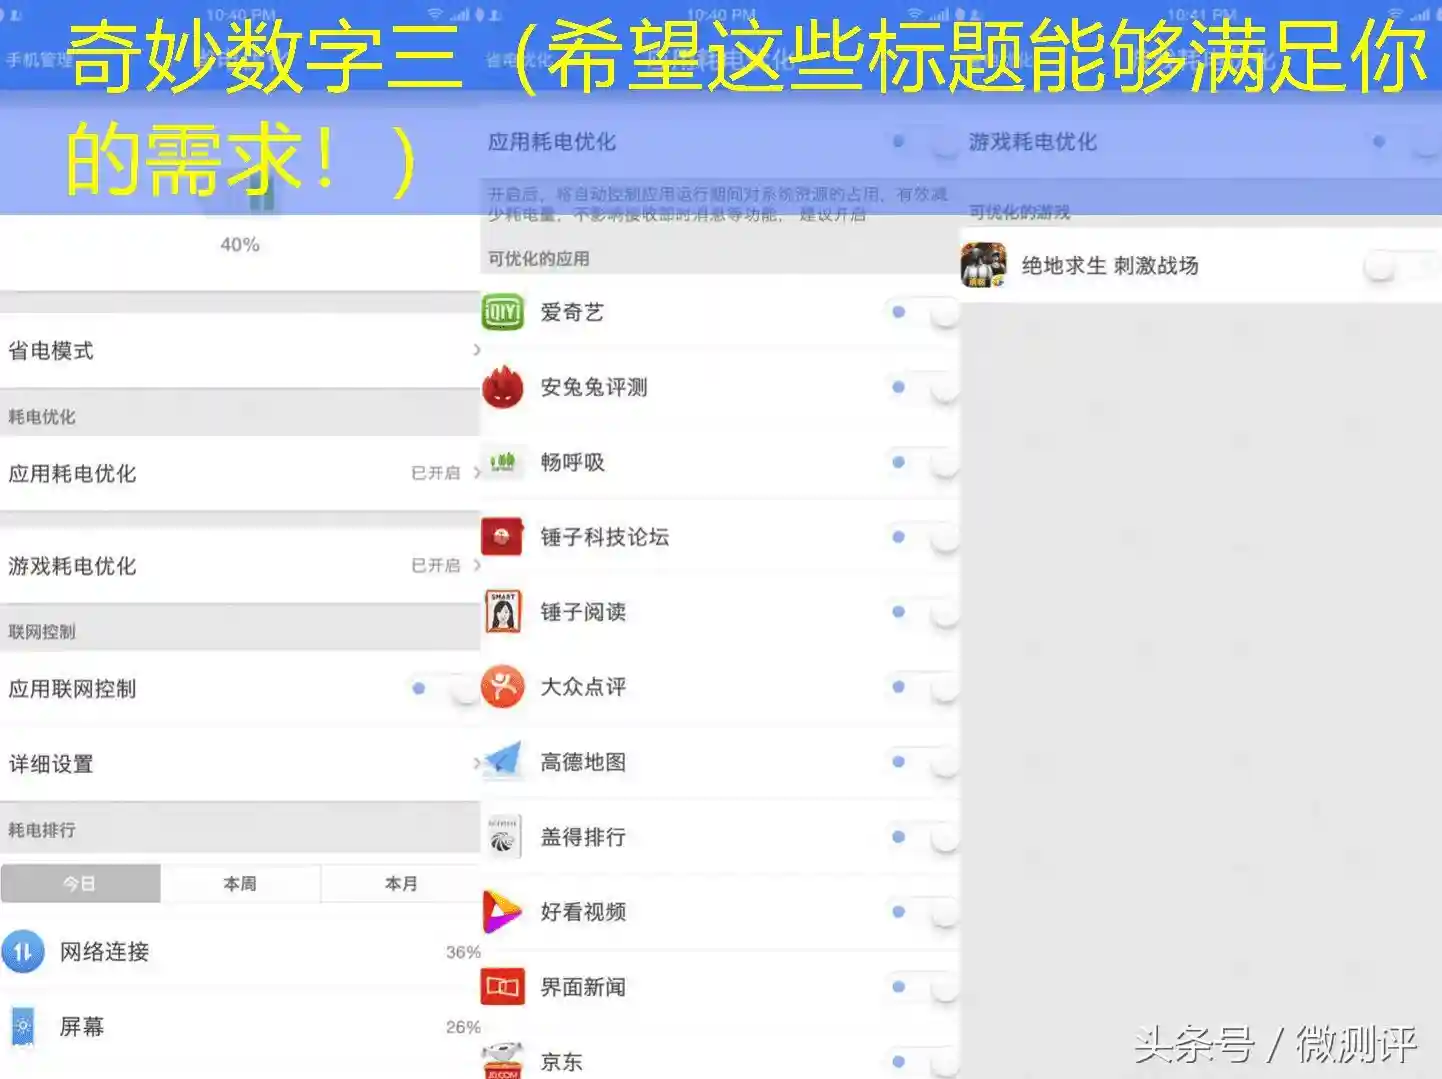Tap the 爱奇艺 app name
Viewport: 1442px width, 1079px height.
[x=573, y=312]
